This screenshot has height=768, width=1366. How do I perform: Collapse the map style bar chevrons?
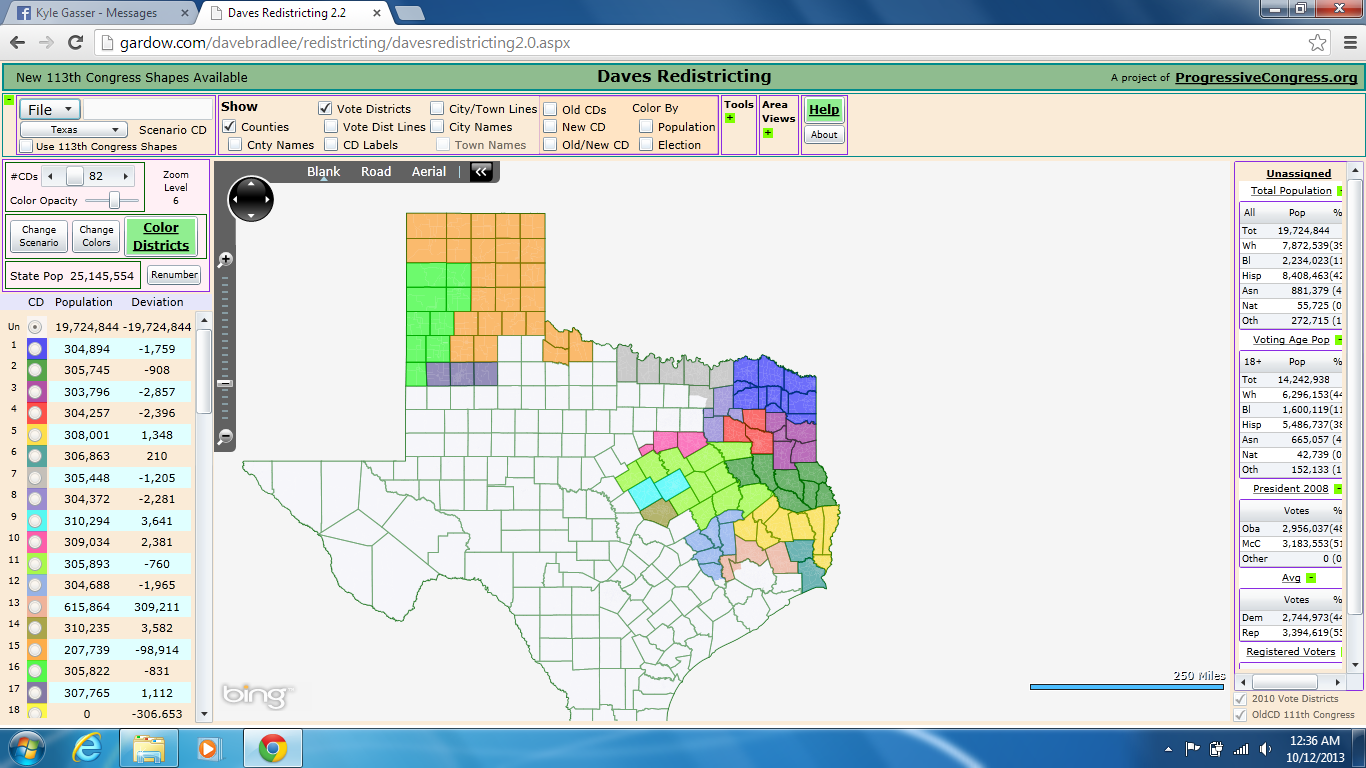[482, 171]
